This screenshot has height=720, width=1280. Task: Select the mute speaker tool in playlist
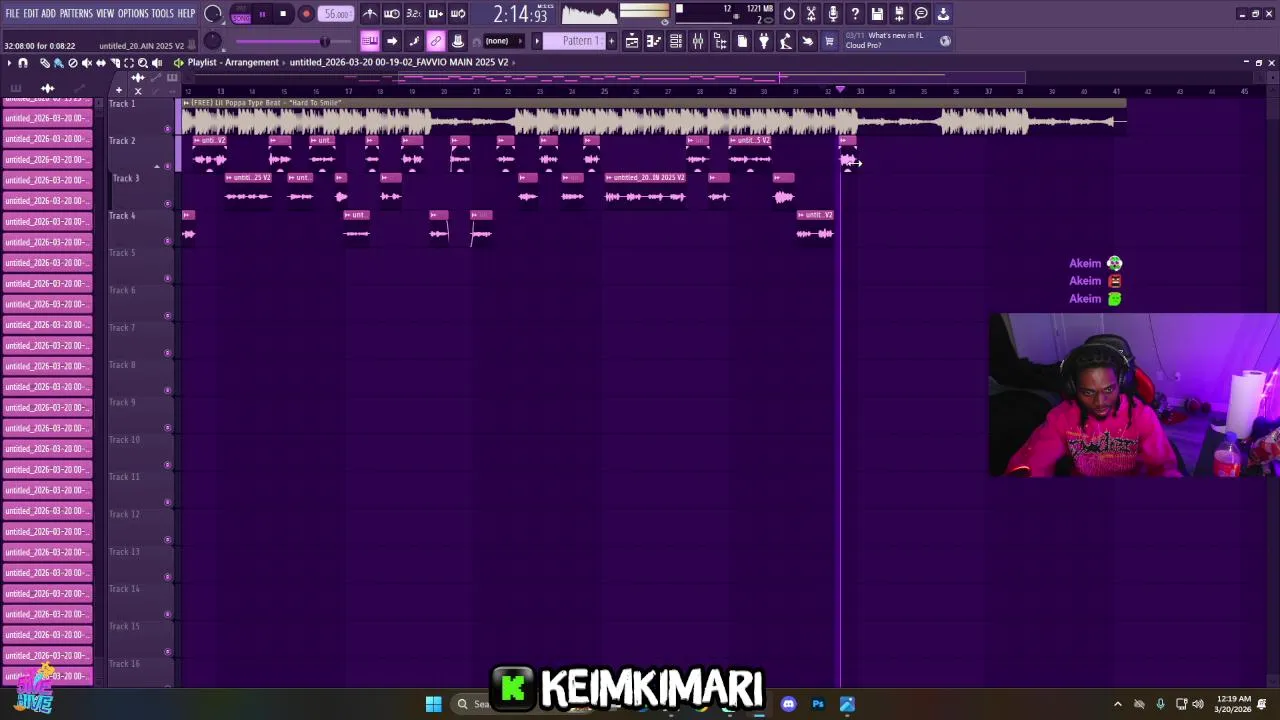pyautogui.click(x=86, y=63)
